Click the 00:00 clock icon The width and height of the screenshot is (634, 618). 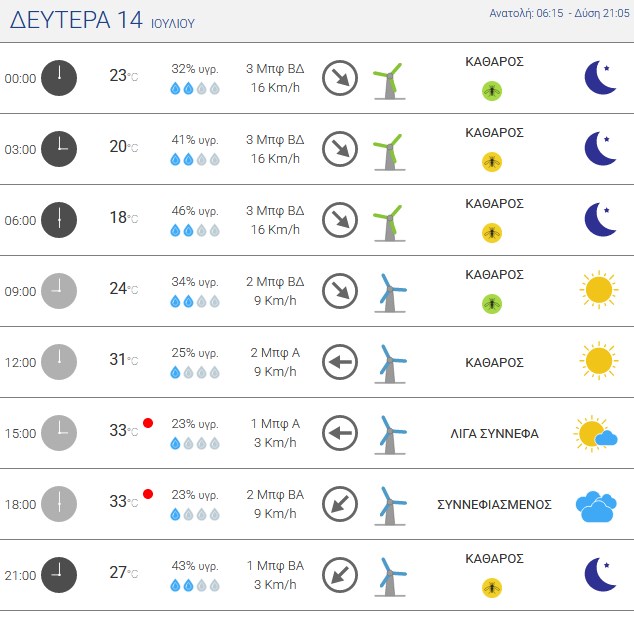pyautogui.click(x=59, y=78)
